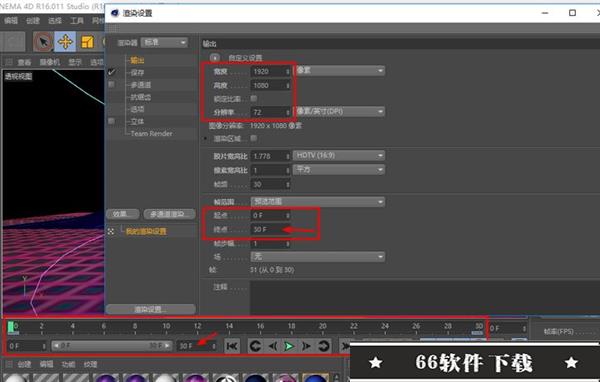600x382 pixels.
Task: Go to previous keyframe button
Action: pyautogui.click(x=255, y=346)
